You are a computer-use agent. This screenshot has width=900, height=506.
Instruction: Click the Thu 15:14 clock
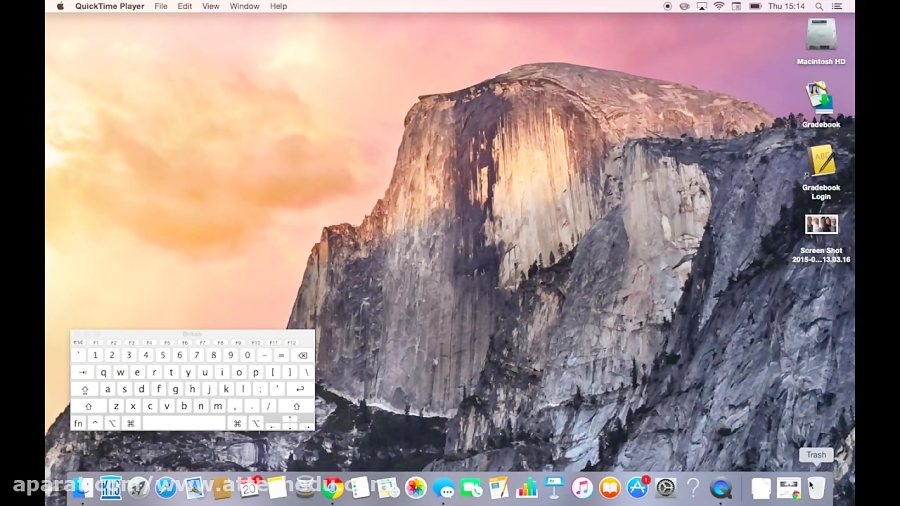point(786,6)
